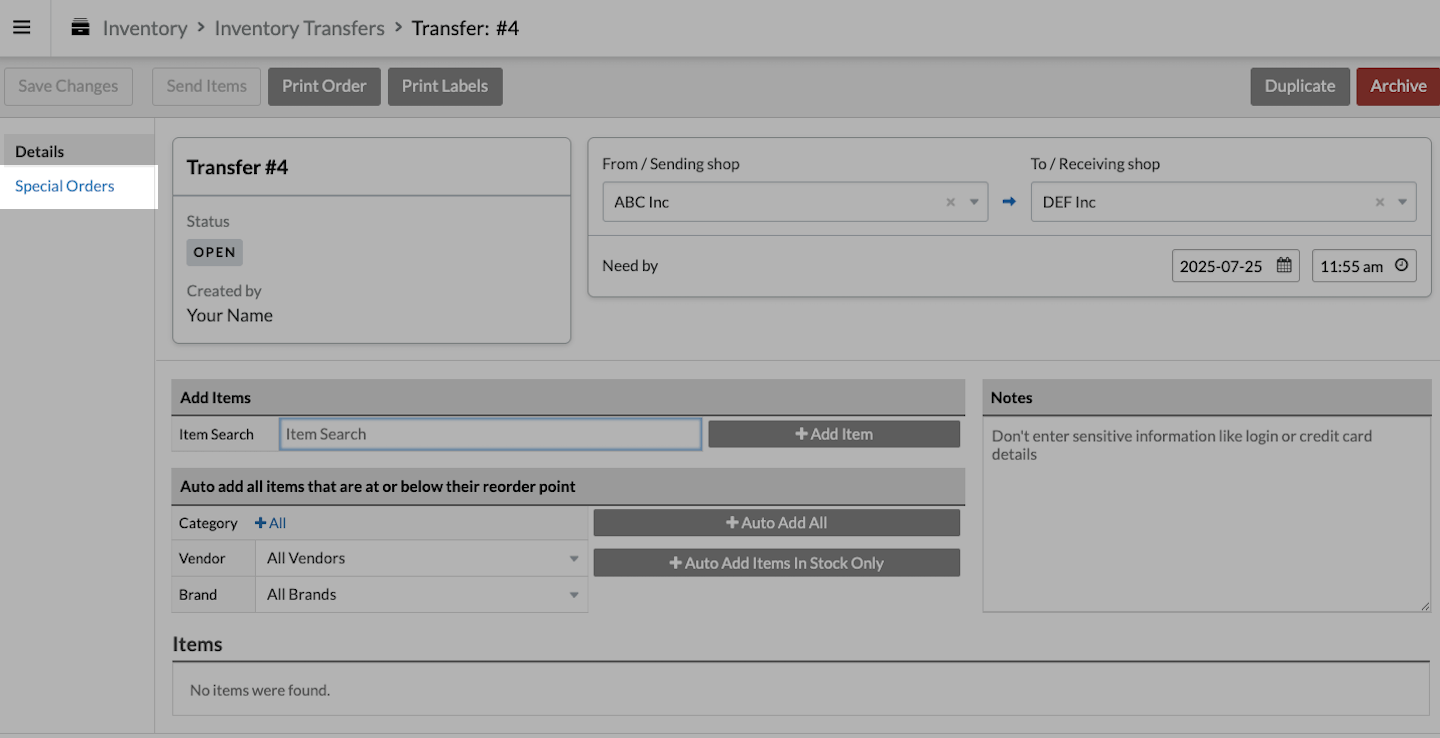This screenshot has width=1440, height=738.
Task: Clear the DEF Inc receiving shop selection
Action: [1379, 202]
